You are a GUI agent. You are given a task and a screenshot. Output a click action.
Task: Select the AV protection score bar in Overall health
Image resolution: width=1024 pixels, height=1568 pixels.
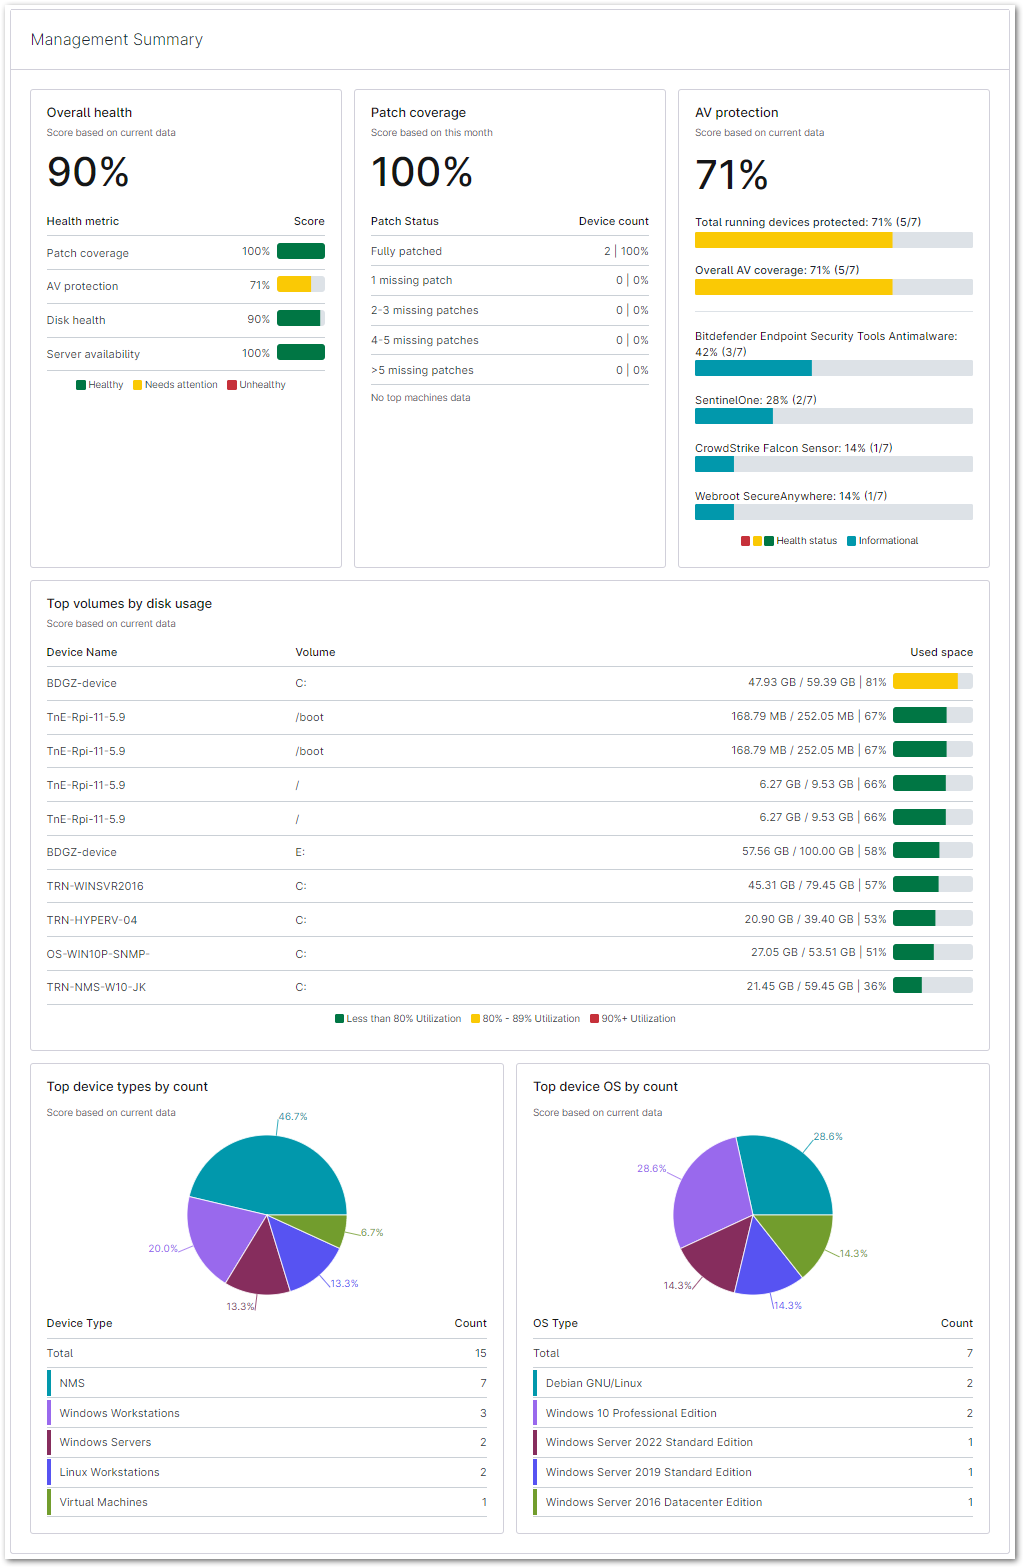(x=300, y=285)
